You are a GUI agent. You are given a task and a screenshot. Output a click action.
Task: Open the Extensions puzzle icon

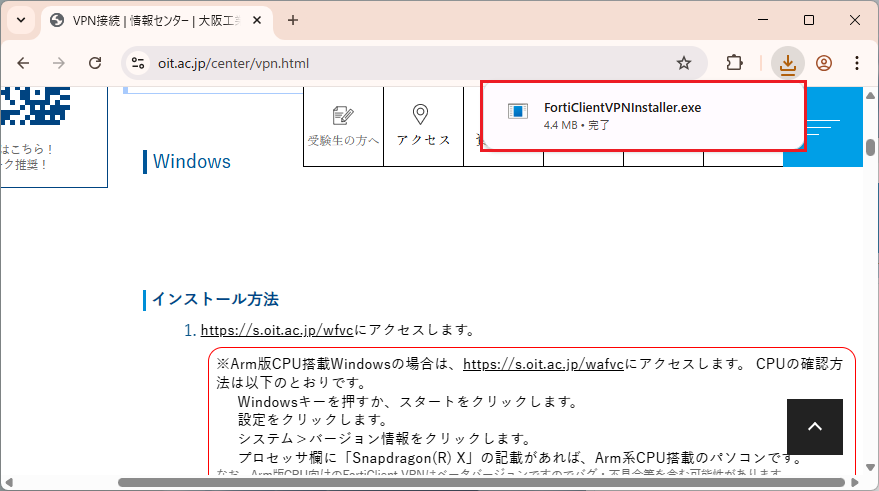[735, 63]
